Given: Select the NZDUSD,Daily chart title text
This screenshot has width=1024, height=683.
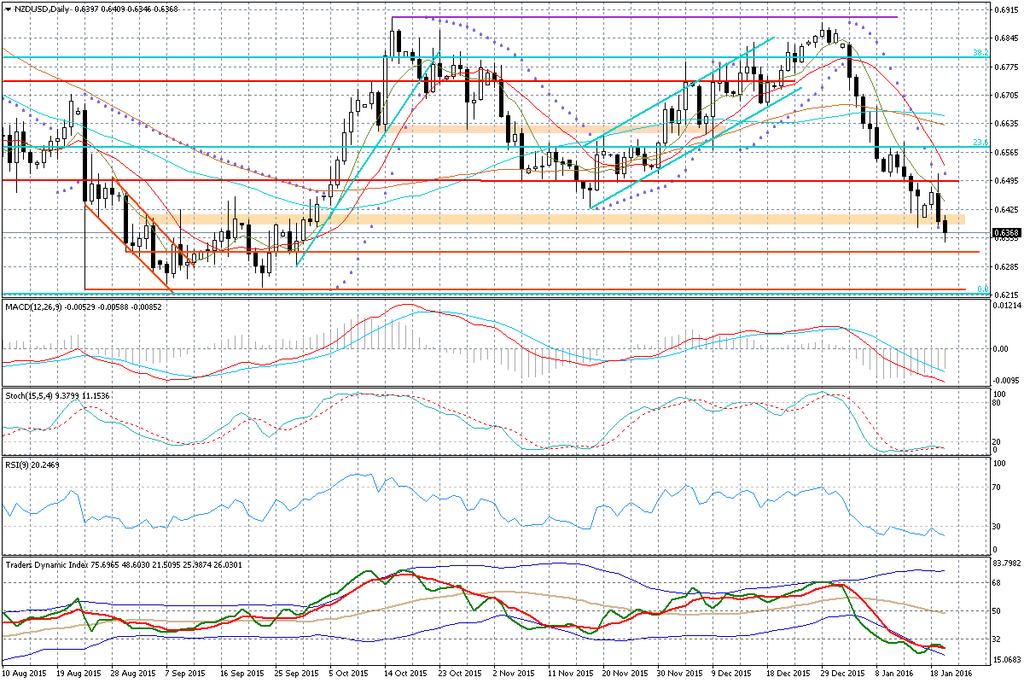Looking at the screenshot, I should [x=40, y=9].
